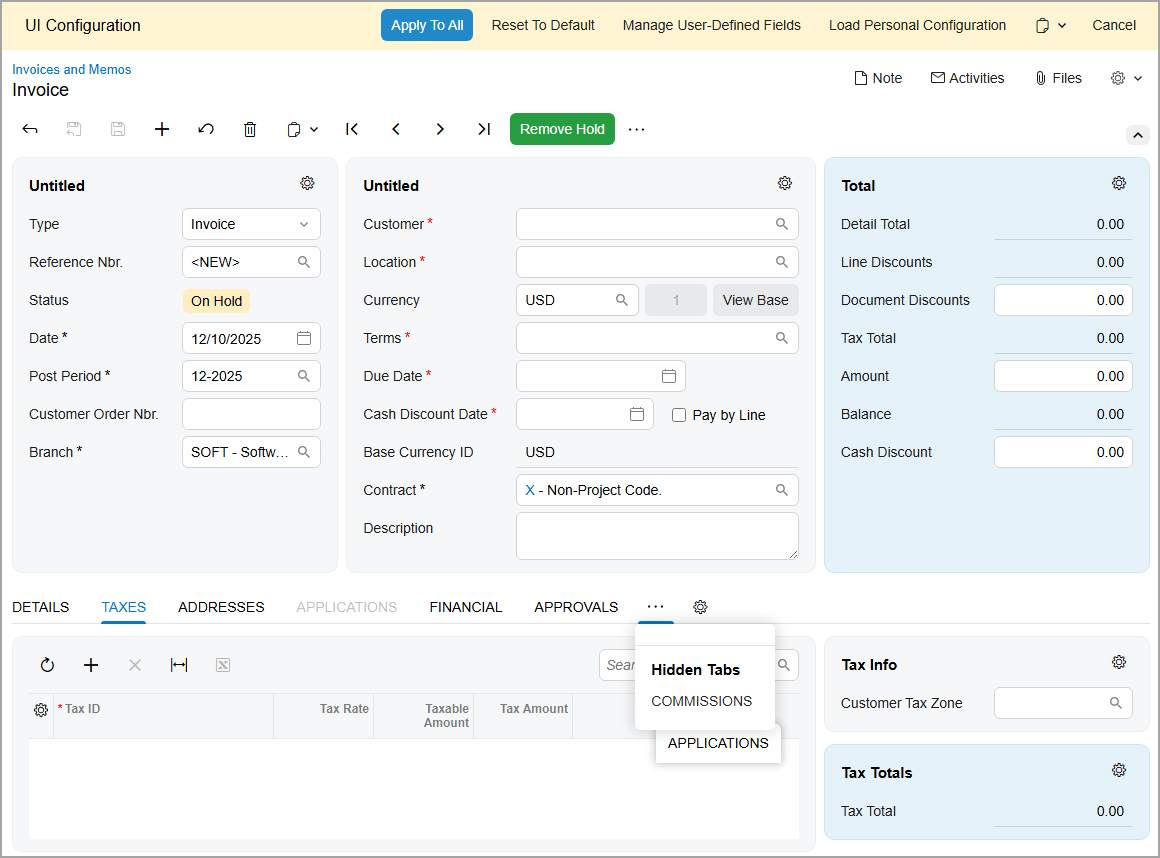Viewport: 1160px width, 858px height.
Task: Cancel the UI Configuration mode
Action: coord(1114,25)
